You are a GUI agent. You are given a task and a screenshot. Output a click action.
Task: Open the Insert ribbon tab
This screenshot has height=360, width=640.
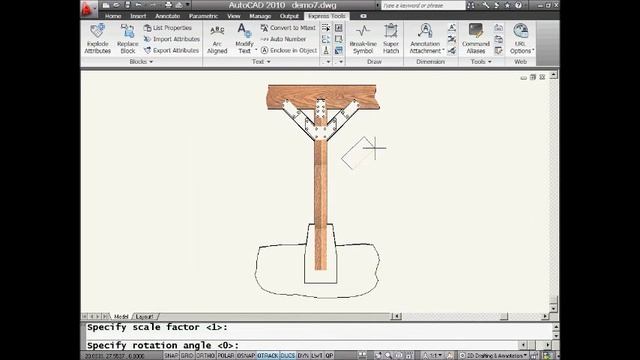tap(138, 16)
